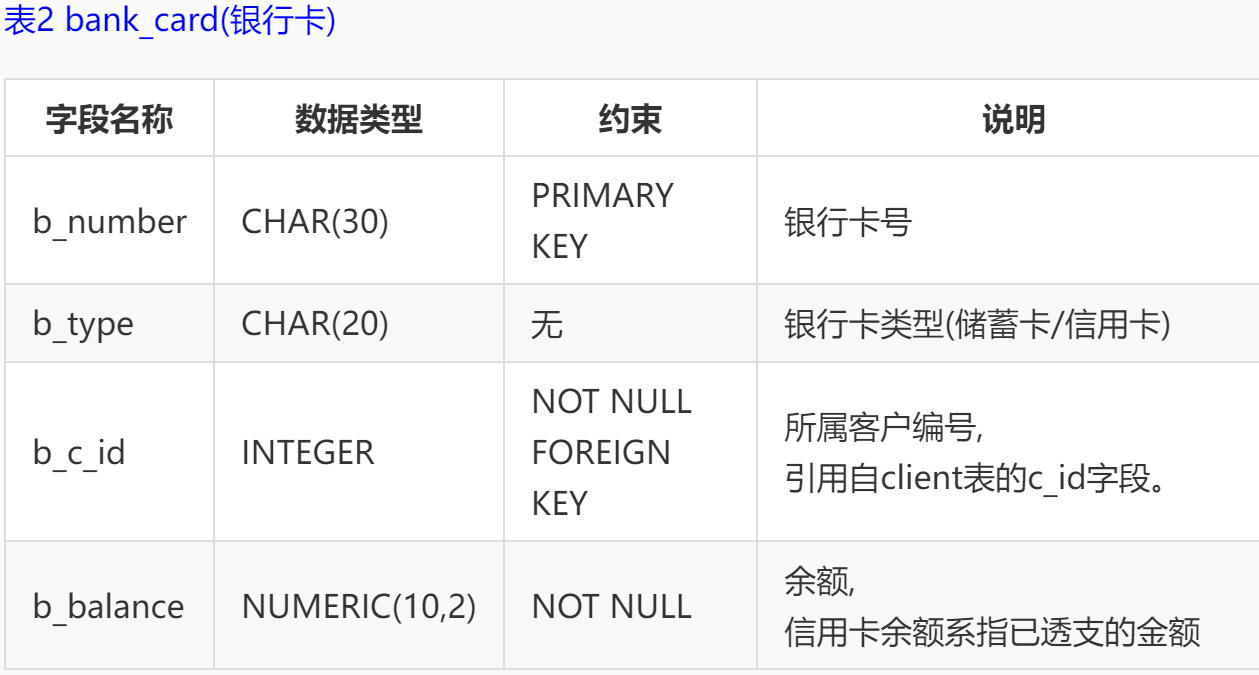Click the 信用卡余额系指已透支的金额 description text
The width and height of the screenshot is (1259, 675).
(992, 632)
